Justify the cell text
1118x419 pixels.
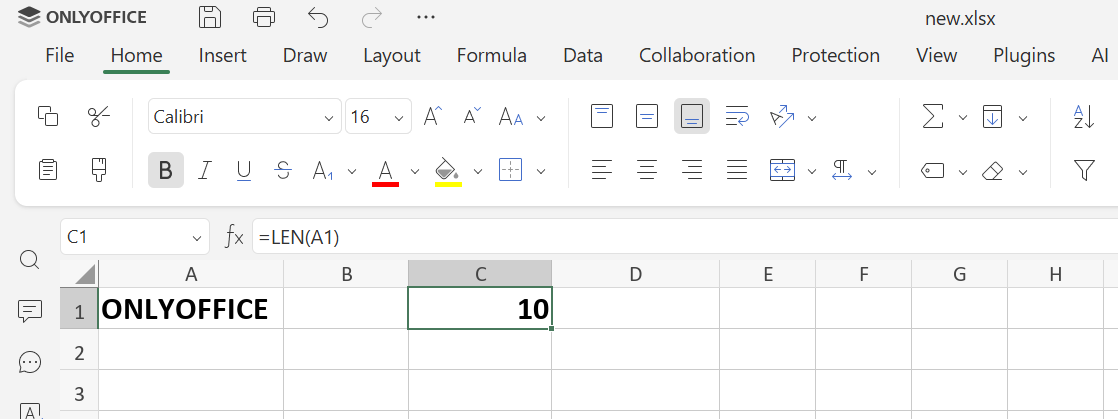click(737, 170)
